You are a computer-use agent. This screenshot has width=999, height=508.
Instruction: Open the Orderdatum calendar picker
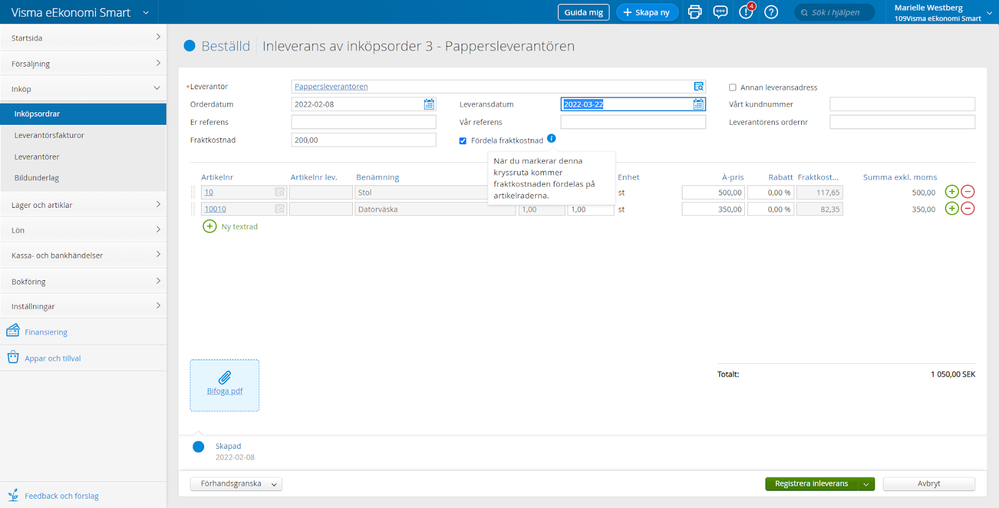[x=429, y=104]
